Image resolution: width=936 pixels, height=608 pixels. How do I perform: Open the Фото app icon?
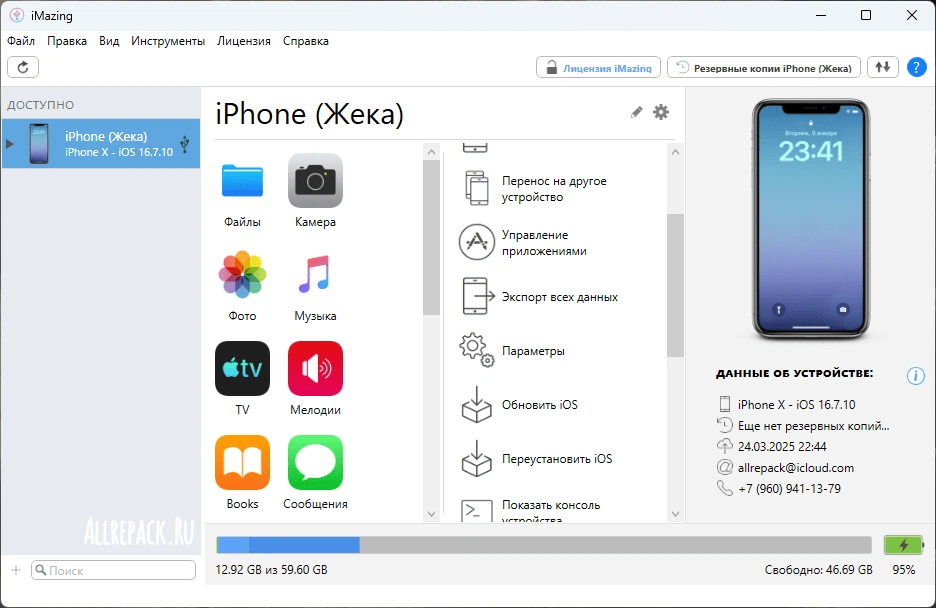pyautogui.click(x=242, y=274)
